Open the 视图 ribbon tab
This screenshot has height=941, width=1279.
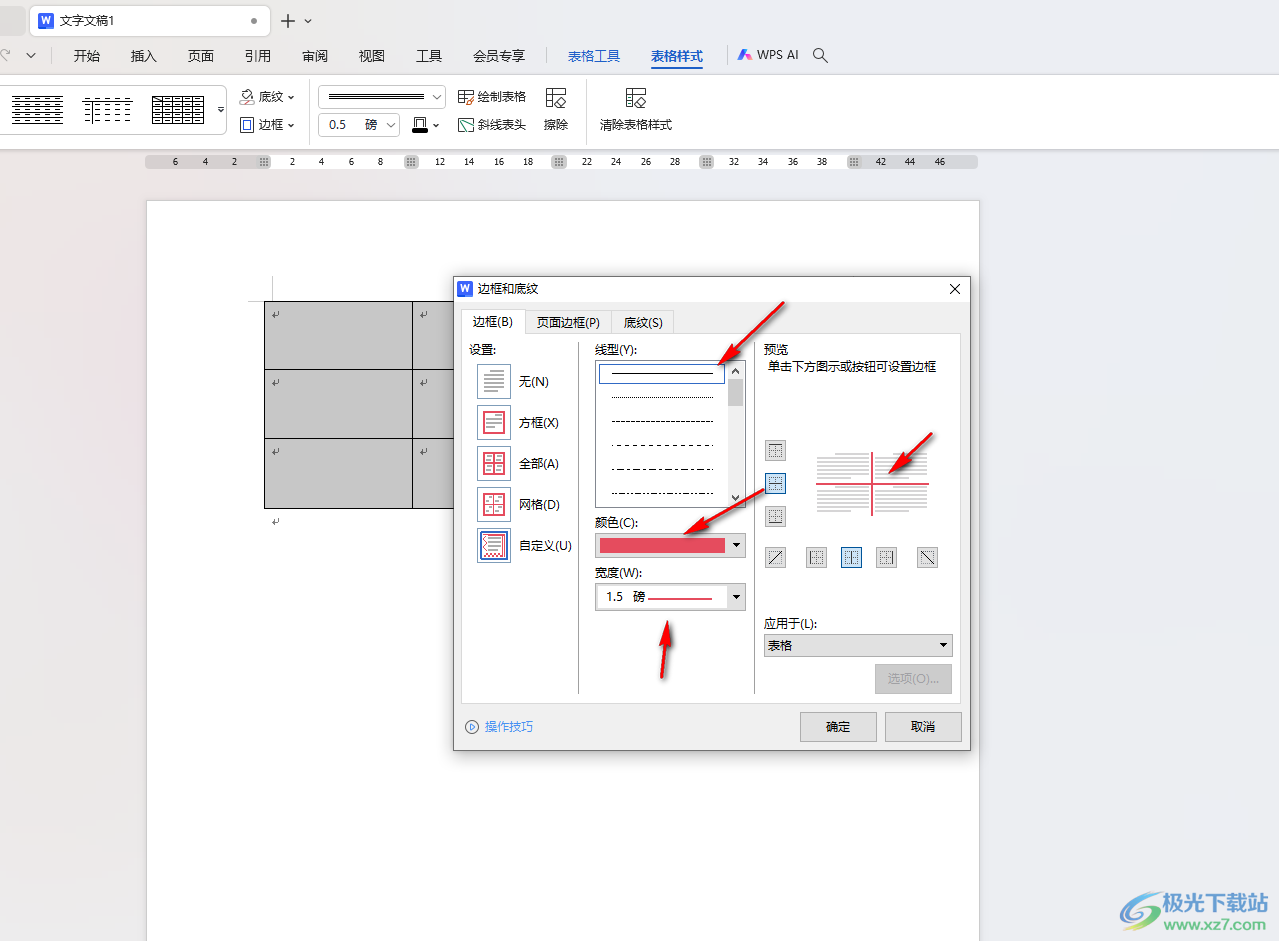372,56
